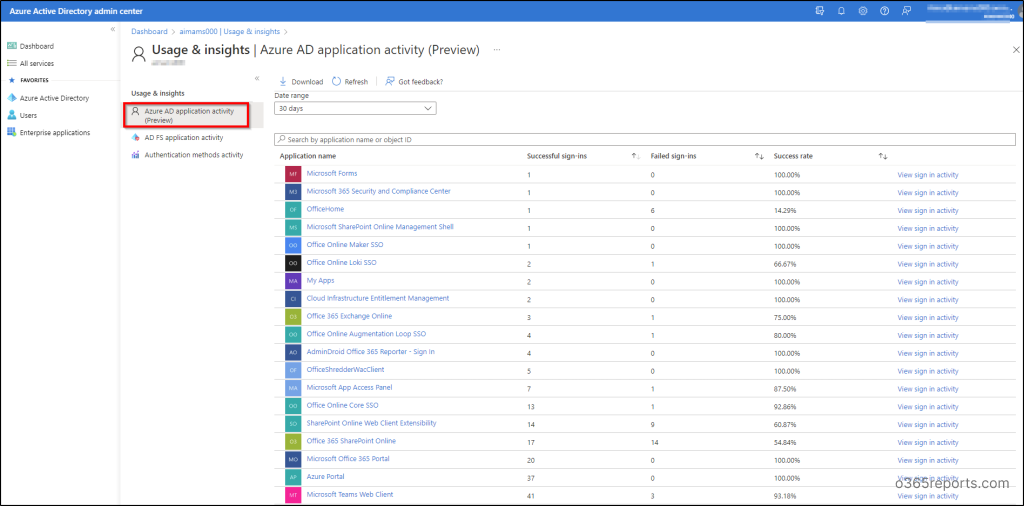
Task: Open Dashboard in the left sidebar
Action: (x=37, y=46)
